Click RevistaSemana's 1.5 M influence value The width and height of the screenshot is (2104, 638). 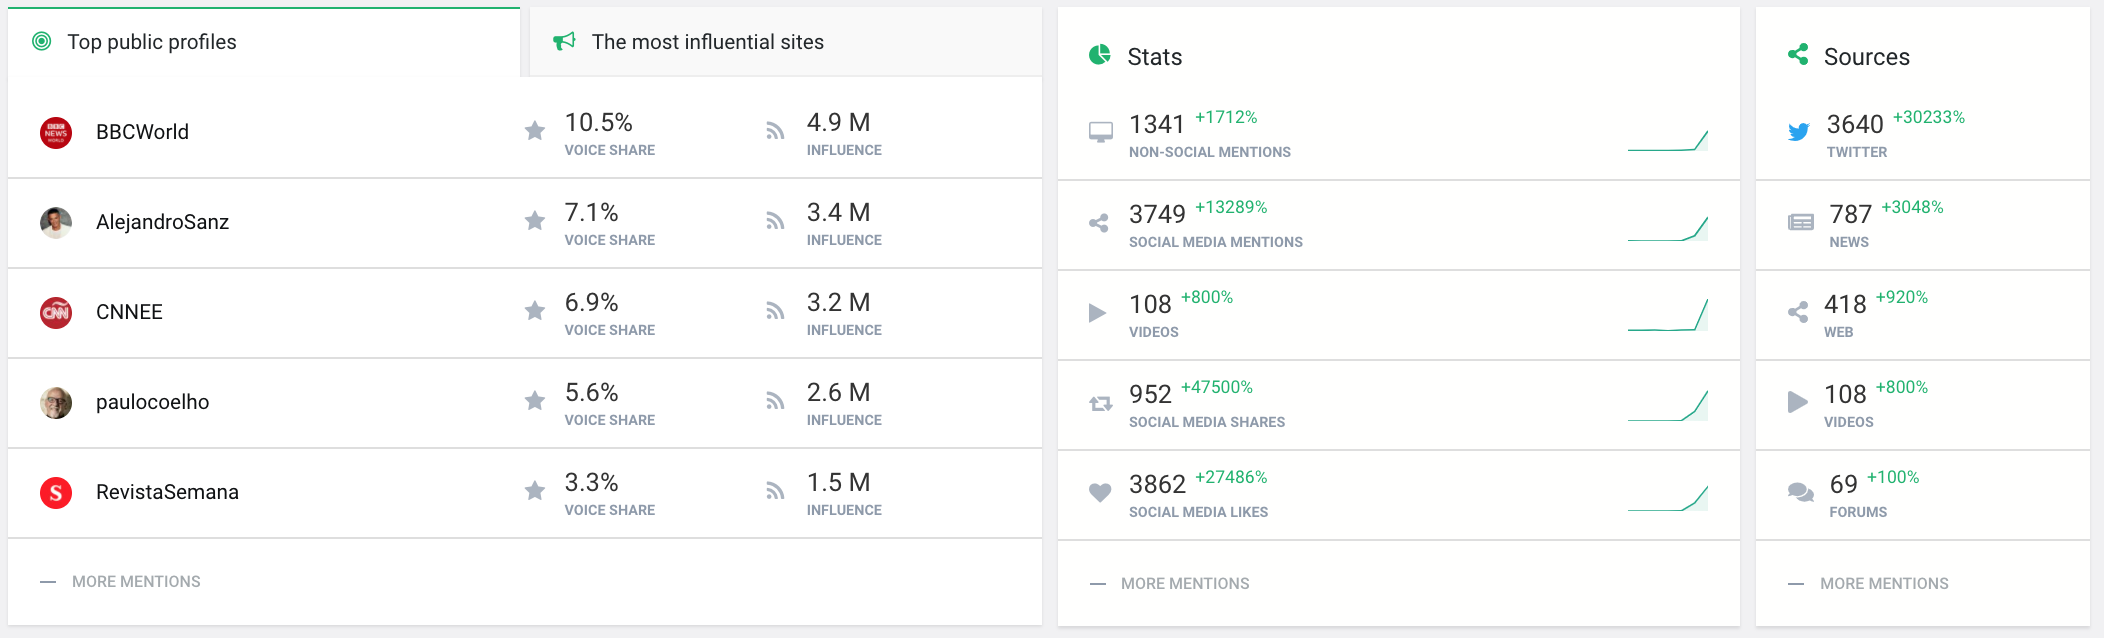click(839, 482)
